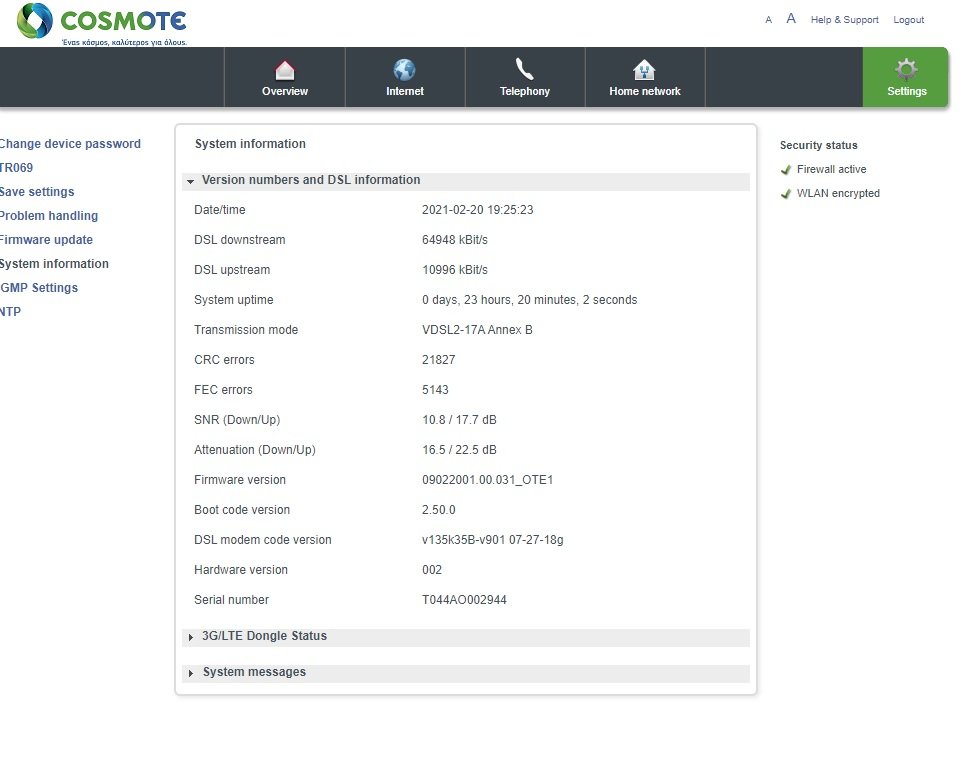Screen dimensions: 979x765
Task: Click the Settings gear icon
Action: (x=906, y=69)
